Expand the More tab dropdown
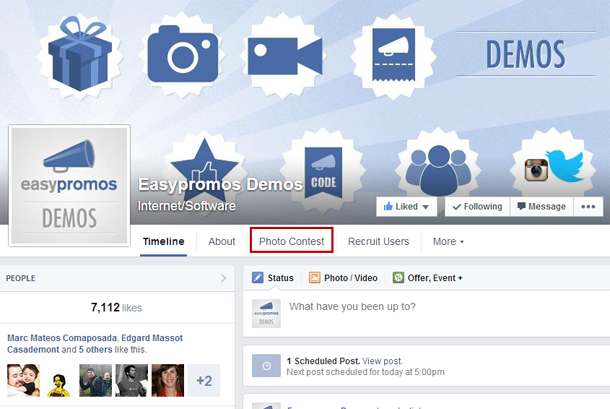The height and width of the screenshot is (409, 610). tap(448, 242)
